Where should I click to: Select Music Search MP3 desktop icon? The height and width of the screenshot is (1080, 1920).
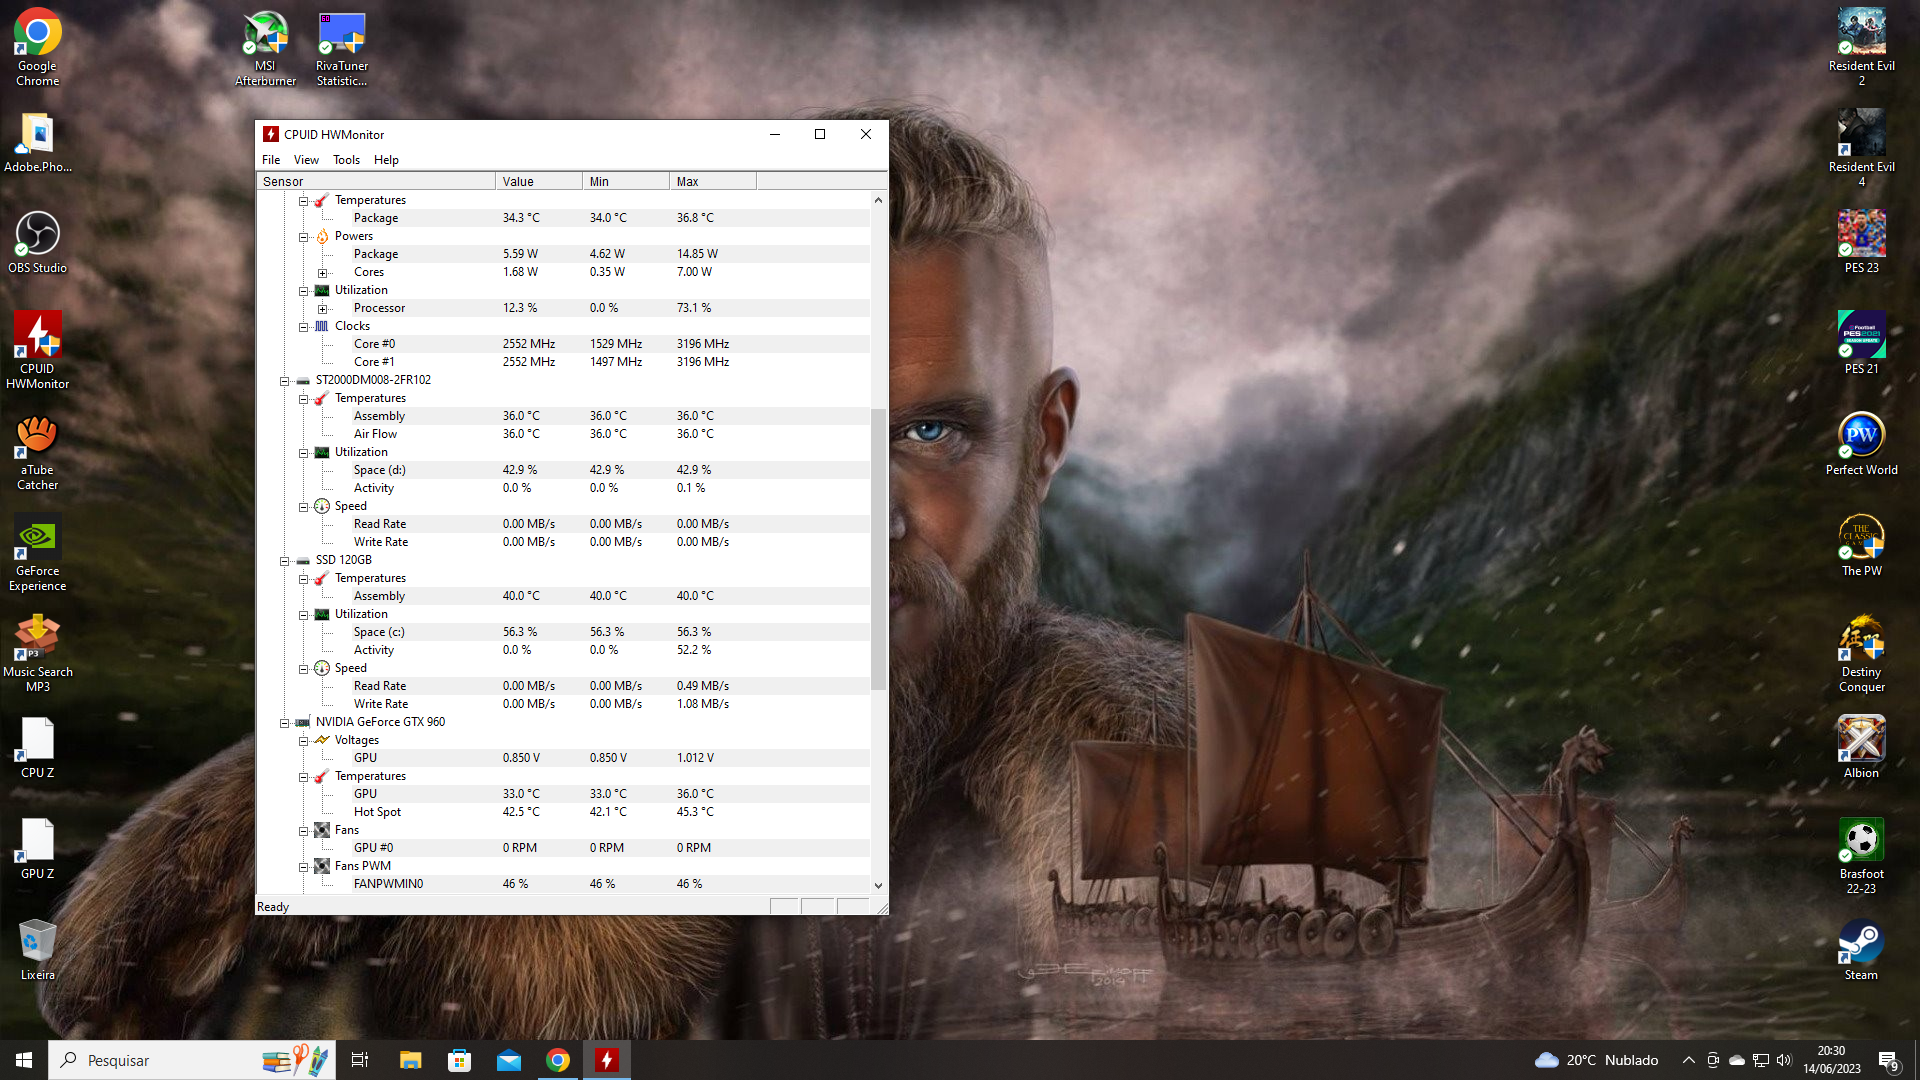coord(37,654)
